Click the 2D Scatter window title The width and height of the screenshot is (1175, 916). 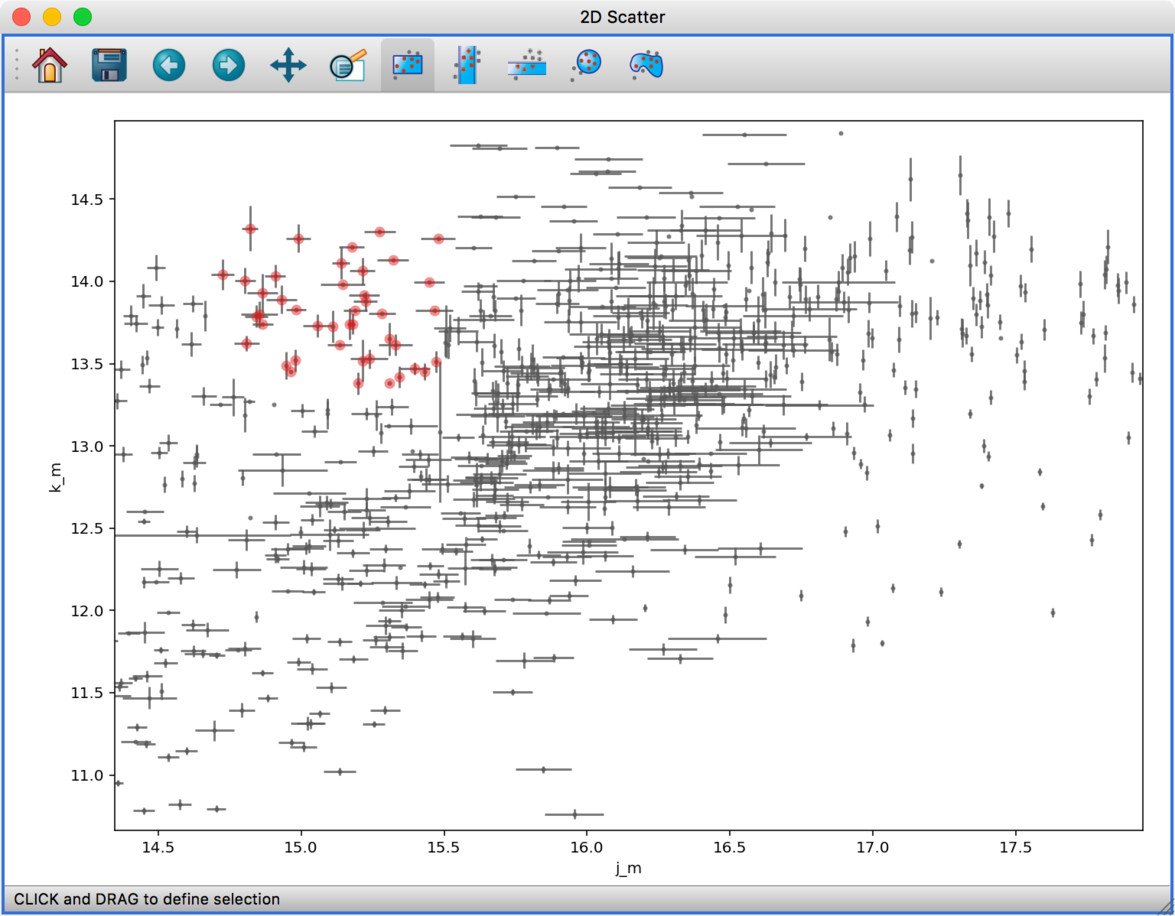click(x=622, y=16)
